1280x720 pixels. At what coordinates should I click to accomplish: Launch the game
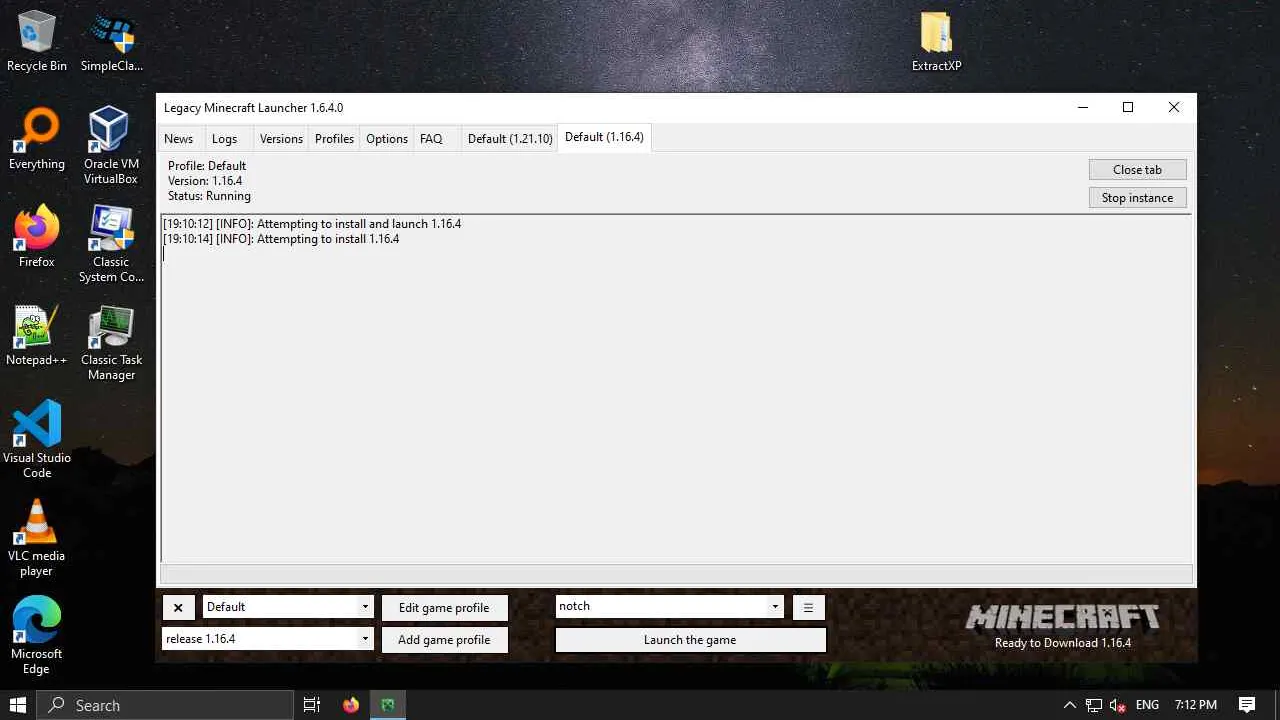(x=690, y=640)
